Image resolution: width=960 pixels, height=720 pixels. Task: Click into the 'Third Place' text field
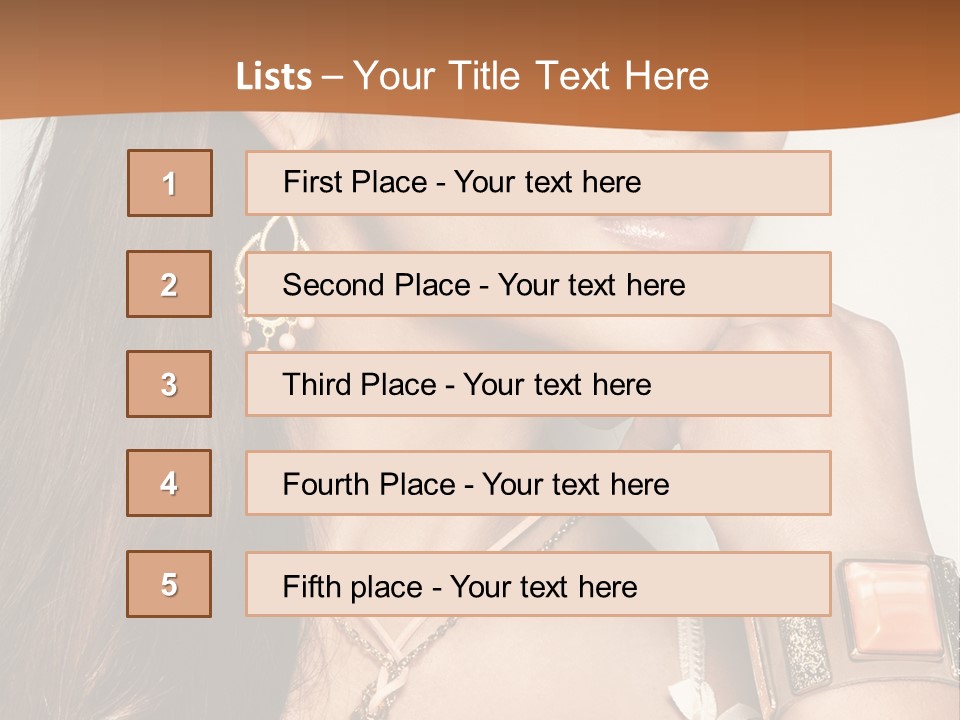pyautogui.click(x=538, y=384)
